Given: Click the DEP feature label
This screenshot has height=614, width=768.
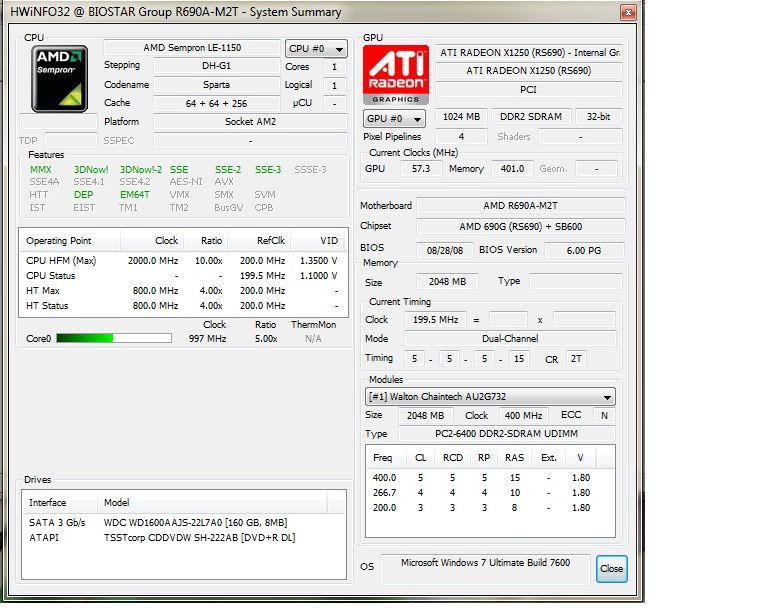Looking at the screenshot, I should click(x=83, y=194).
